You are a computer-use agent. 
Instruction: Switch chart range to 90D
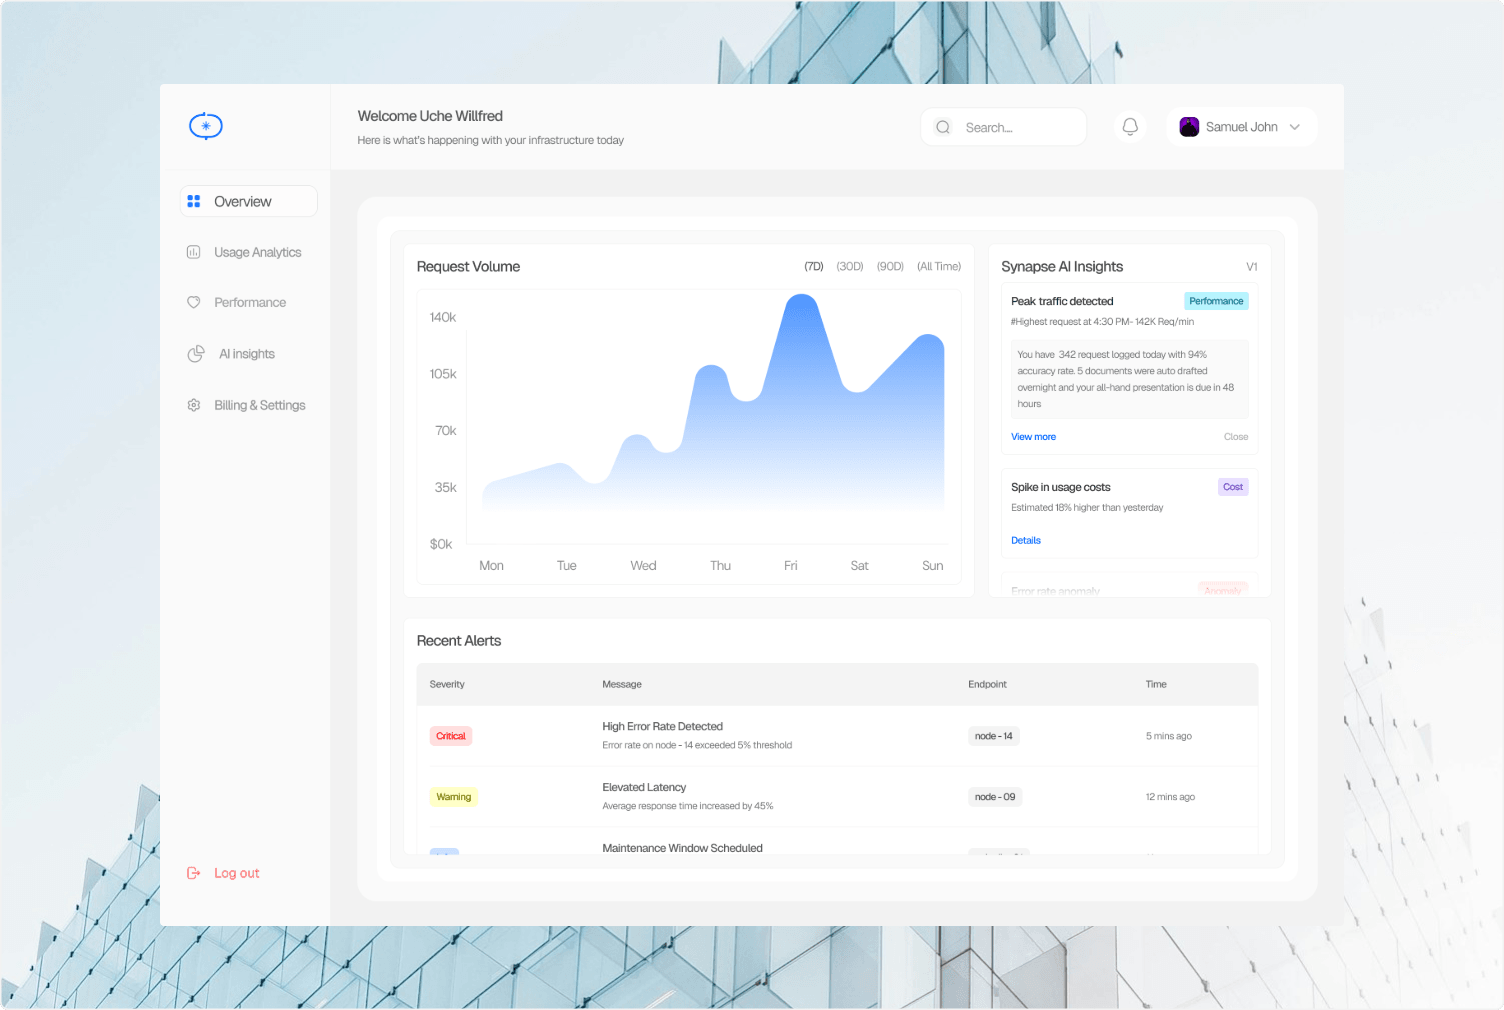pos(890,266)
